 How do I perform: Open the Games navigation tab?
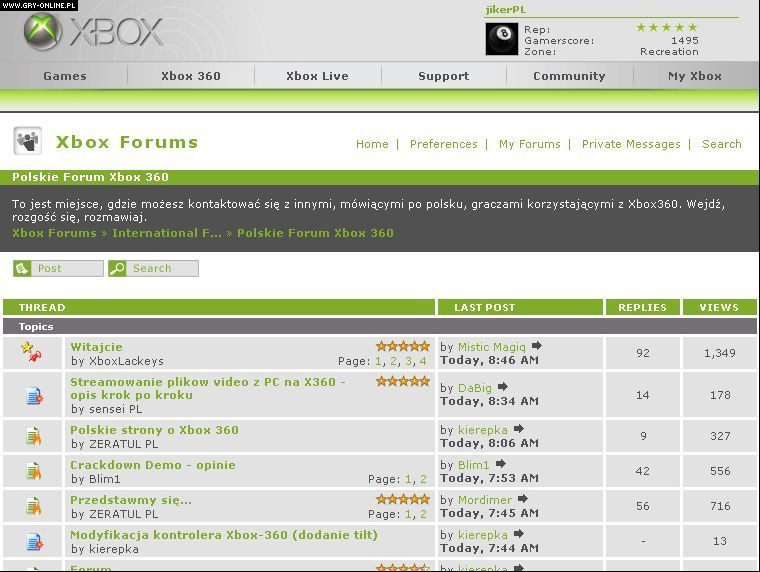(65, 76)
